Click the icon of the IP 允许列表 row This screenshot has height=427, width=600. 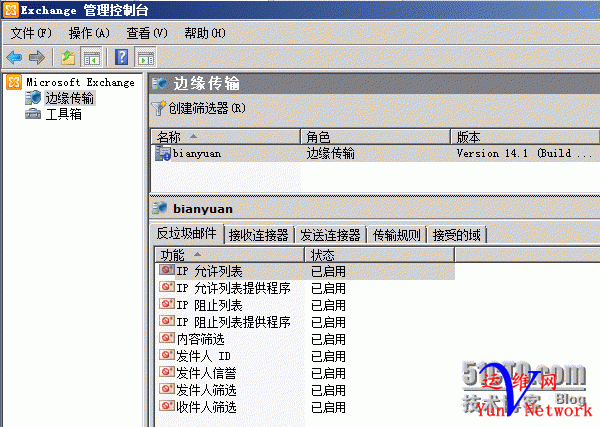coord(167,270)
